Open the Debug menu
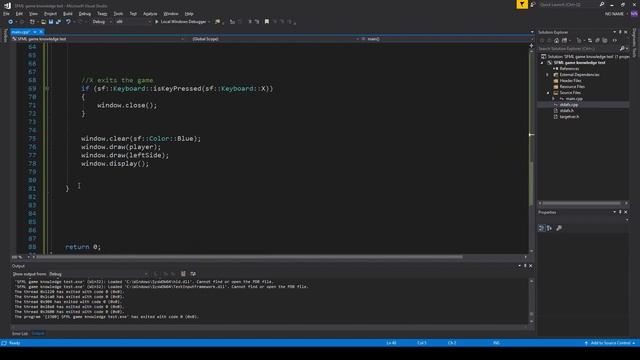Screen dimensions: 640x360 (85, 14)
